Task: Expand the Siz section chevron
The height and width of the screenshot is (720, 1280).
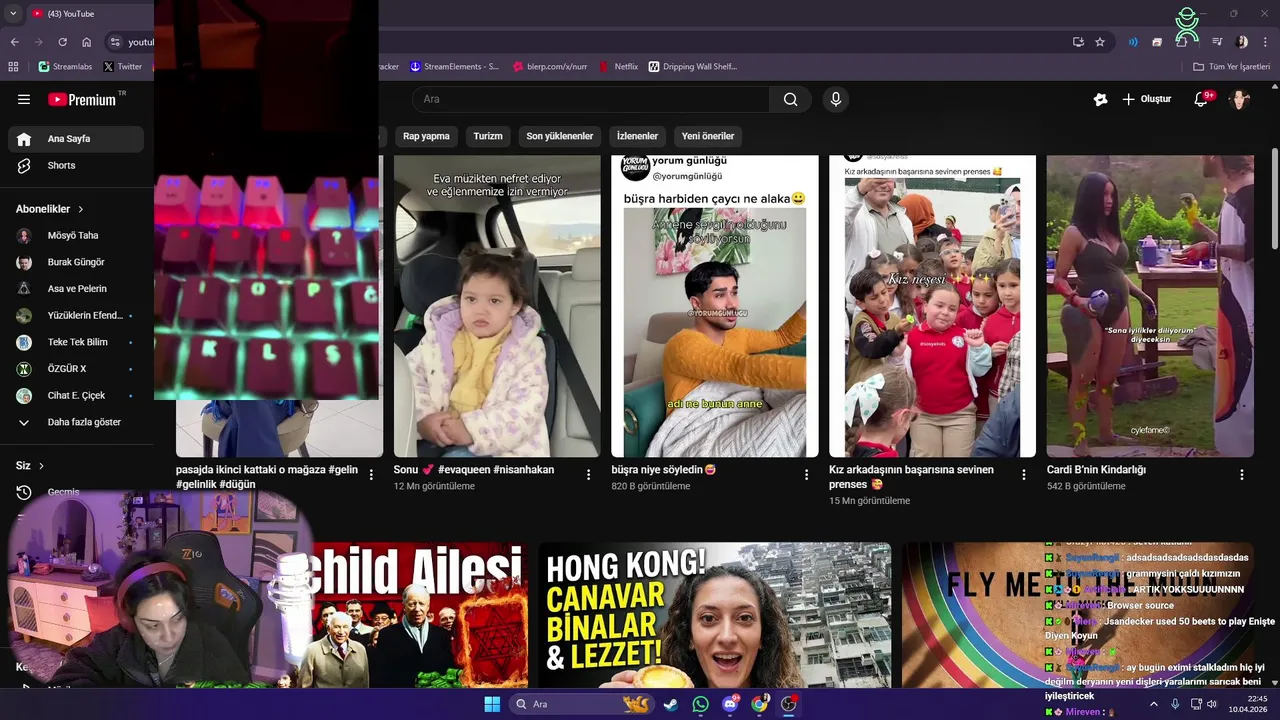Action: (41, 466)
